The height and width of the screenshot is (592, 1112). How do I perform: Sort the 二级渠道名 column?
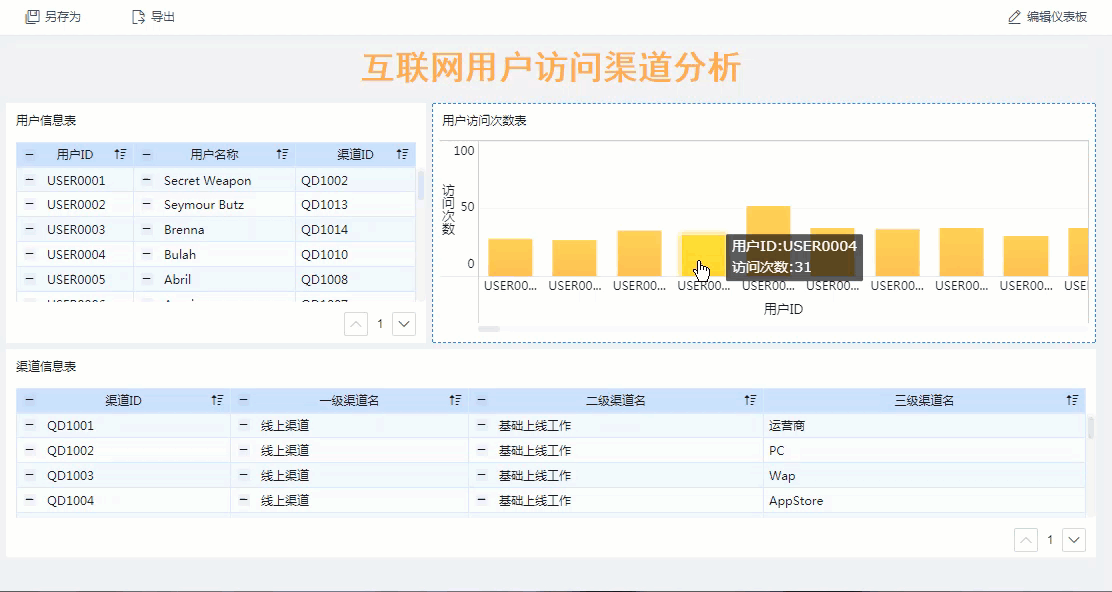coord(750,401)
